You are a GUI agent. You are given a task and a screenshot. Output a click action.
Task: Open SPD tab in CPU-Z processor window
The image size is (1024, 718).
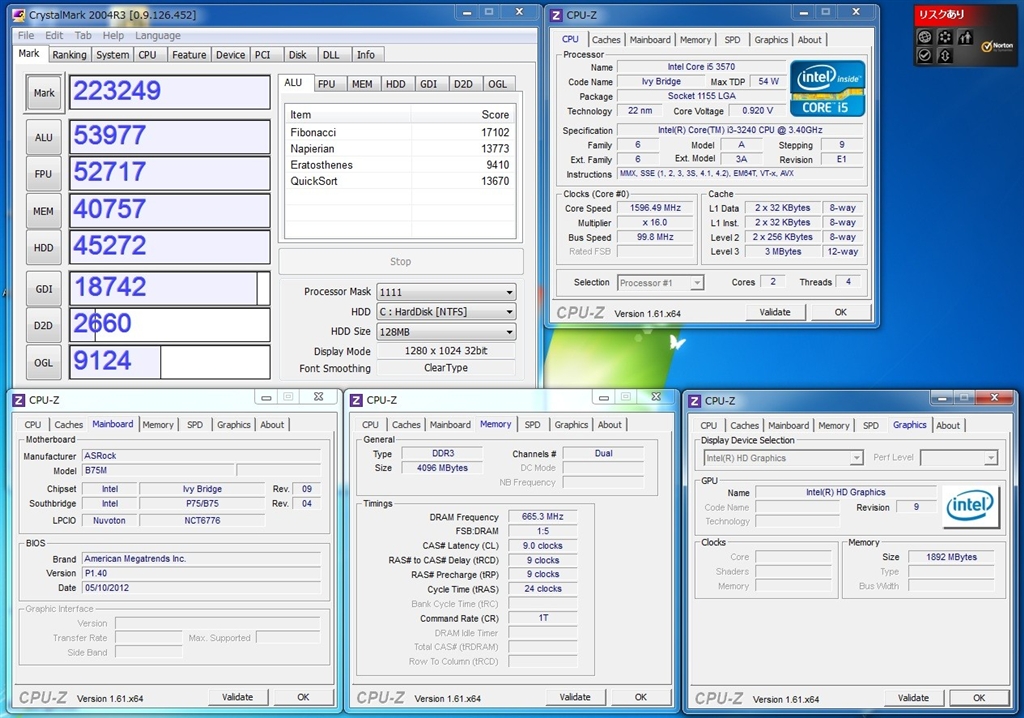point(732,40)
